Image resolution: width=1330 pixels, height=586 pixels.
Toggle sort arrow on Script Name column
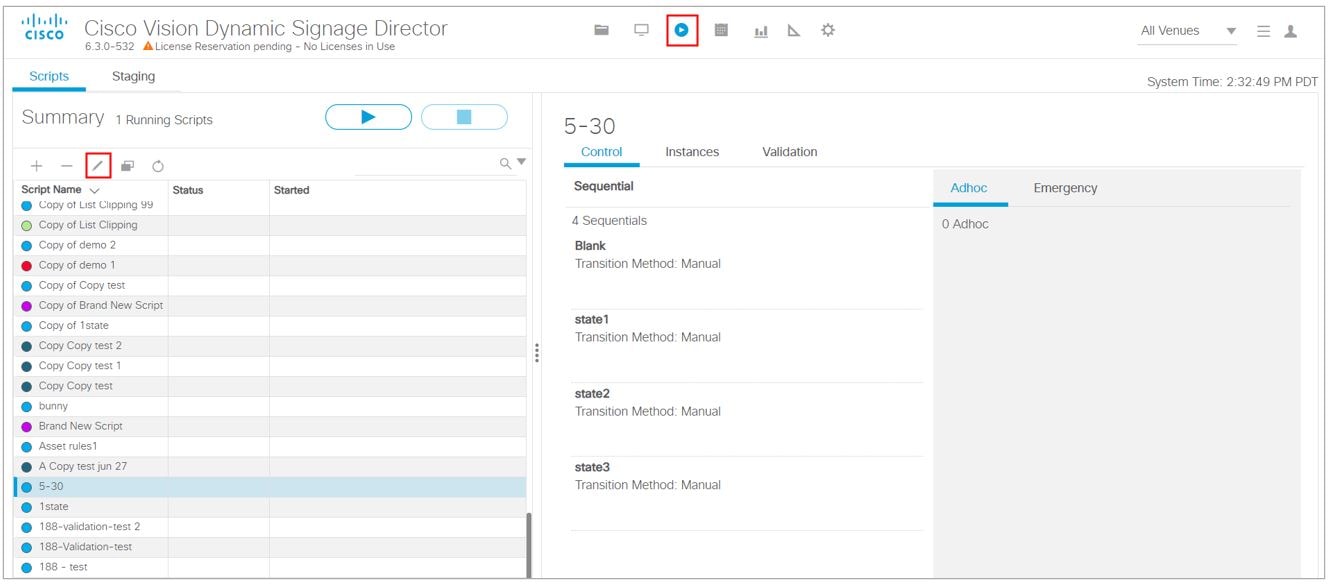click(x=95, y=190)
